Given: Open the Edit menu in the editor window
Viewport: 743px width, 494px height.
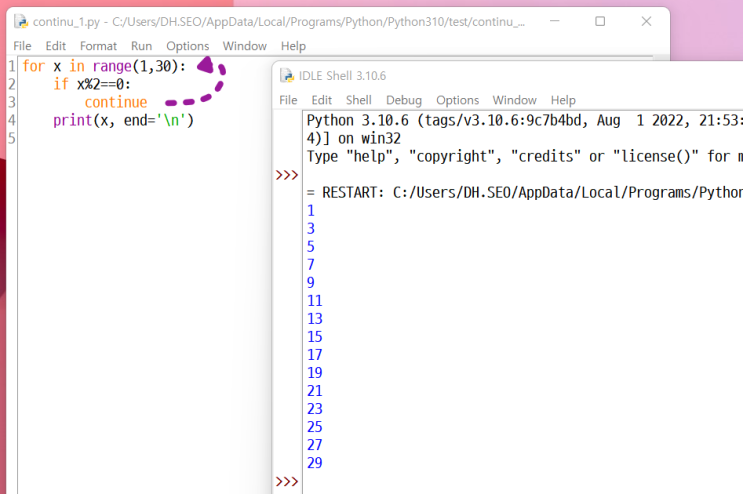Looking at the screenshot, I should (56, 46).
